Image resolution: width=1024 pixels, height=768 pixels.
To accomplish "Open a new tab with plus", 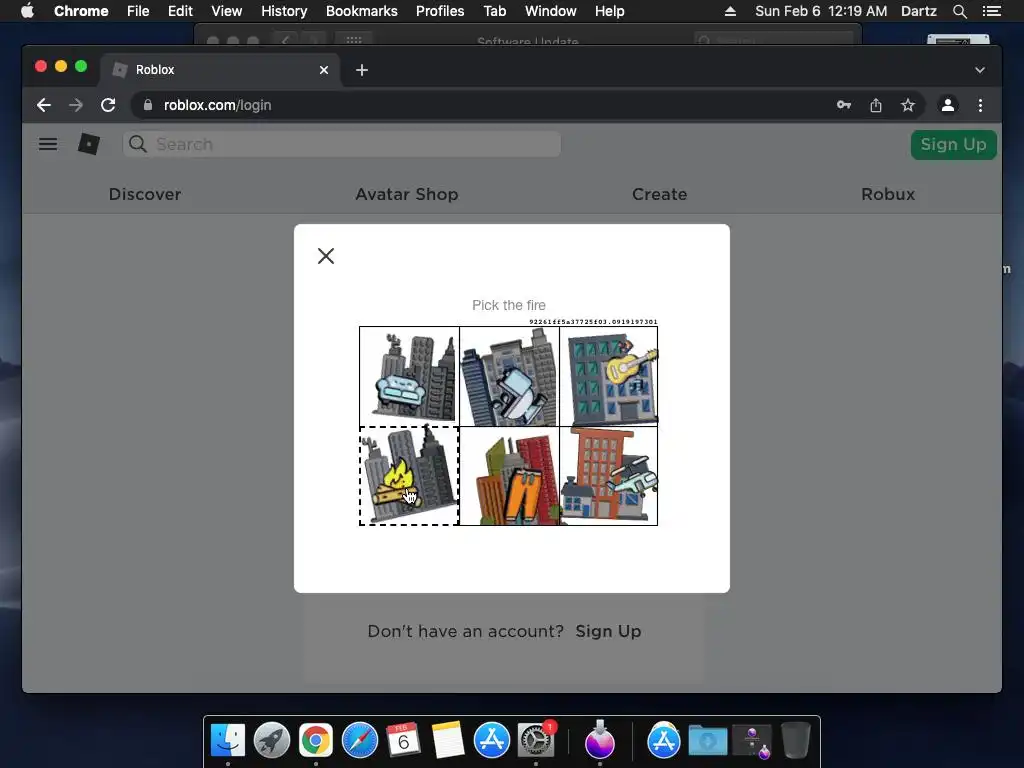I will (x=362, y=70).
